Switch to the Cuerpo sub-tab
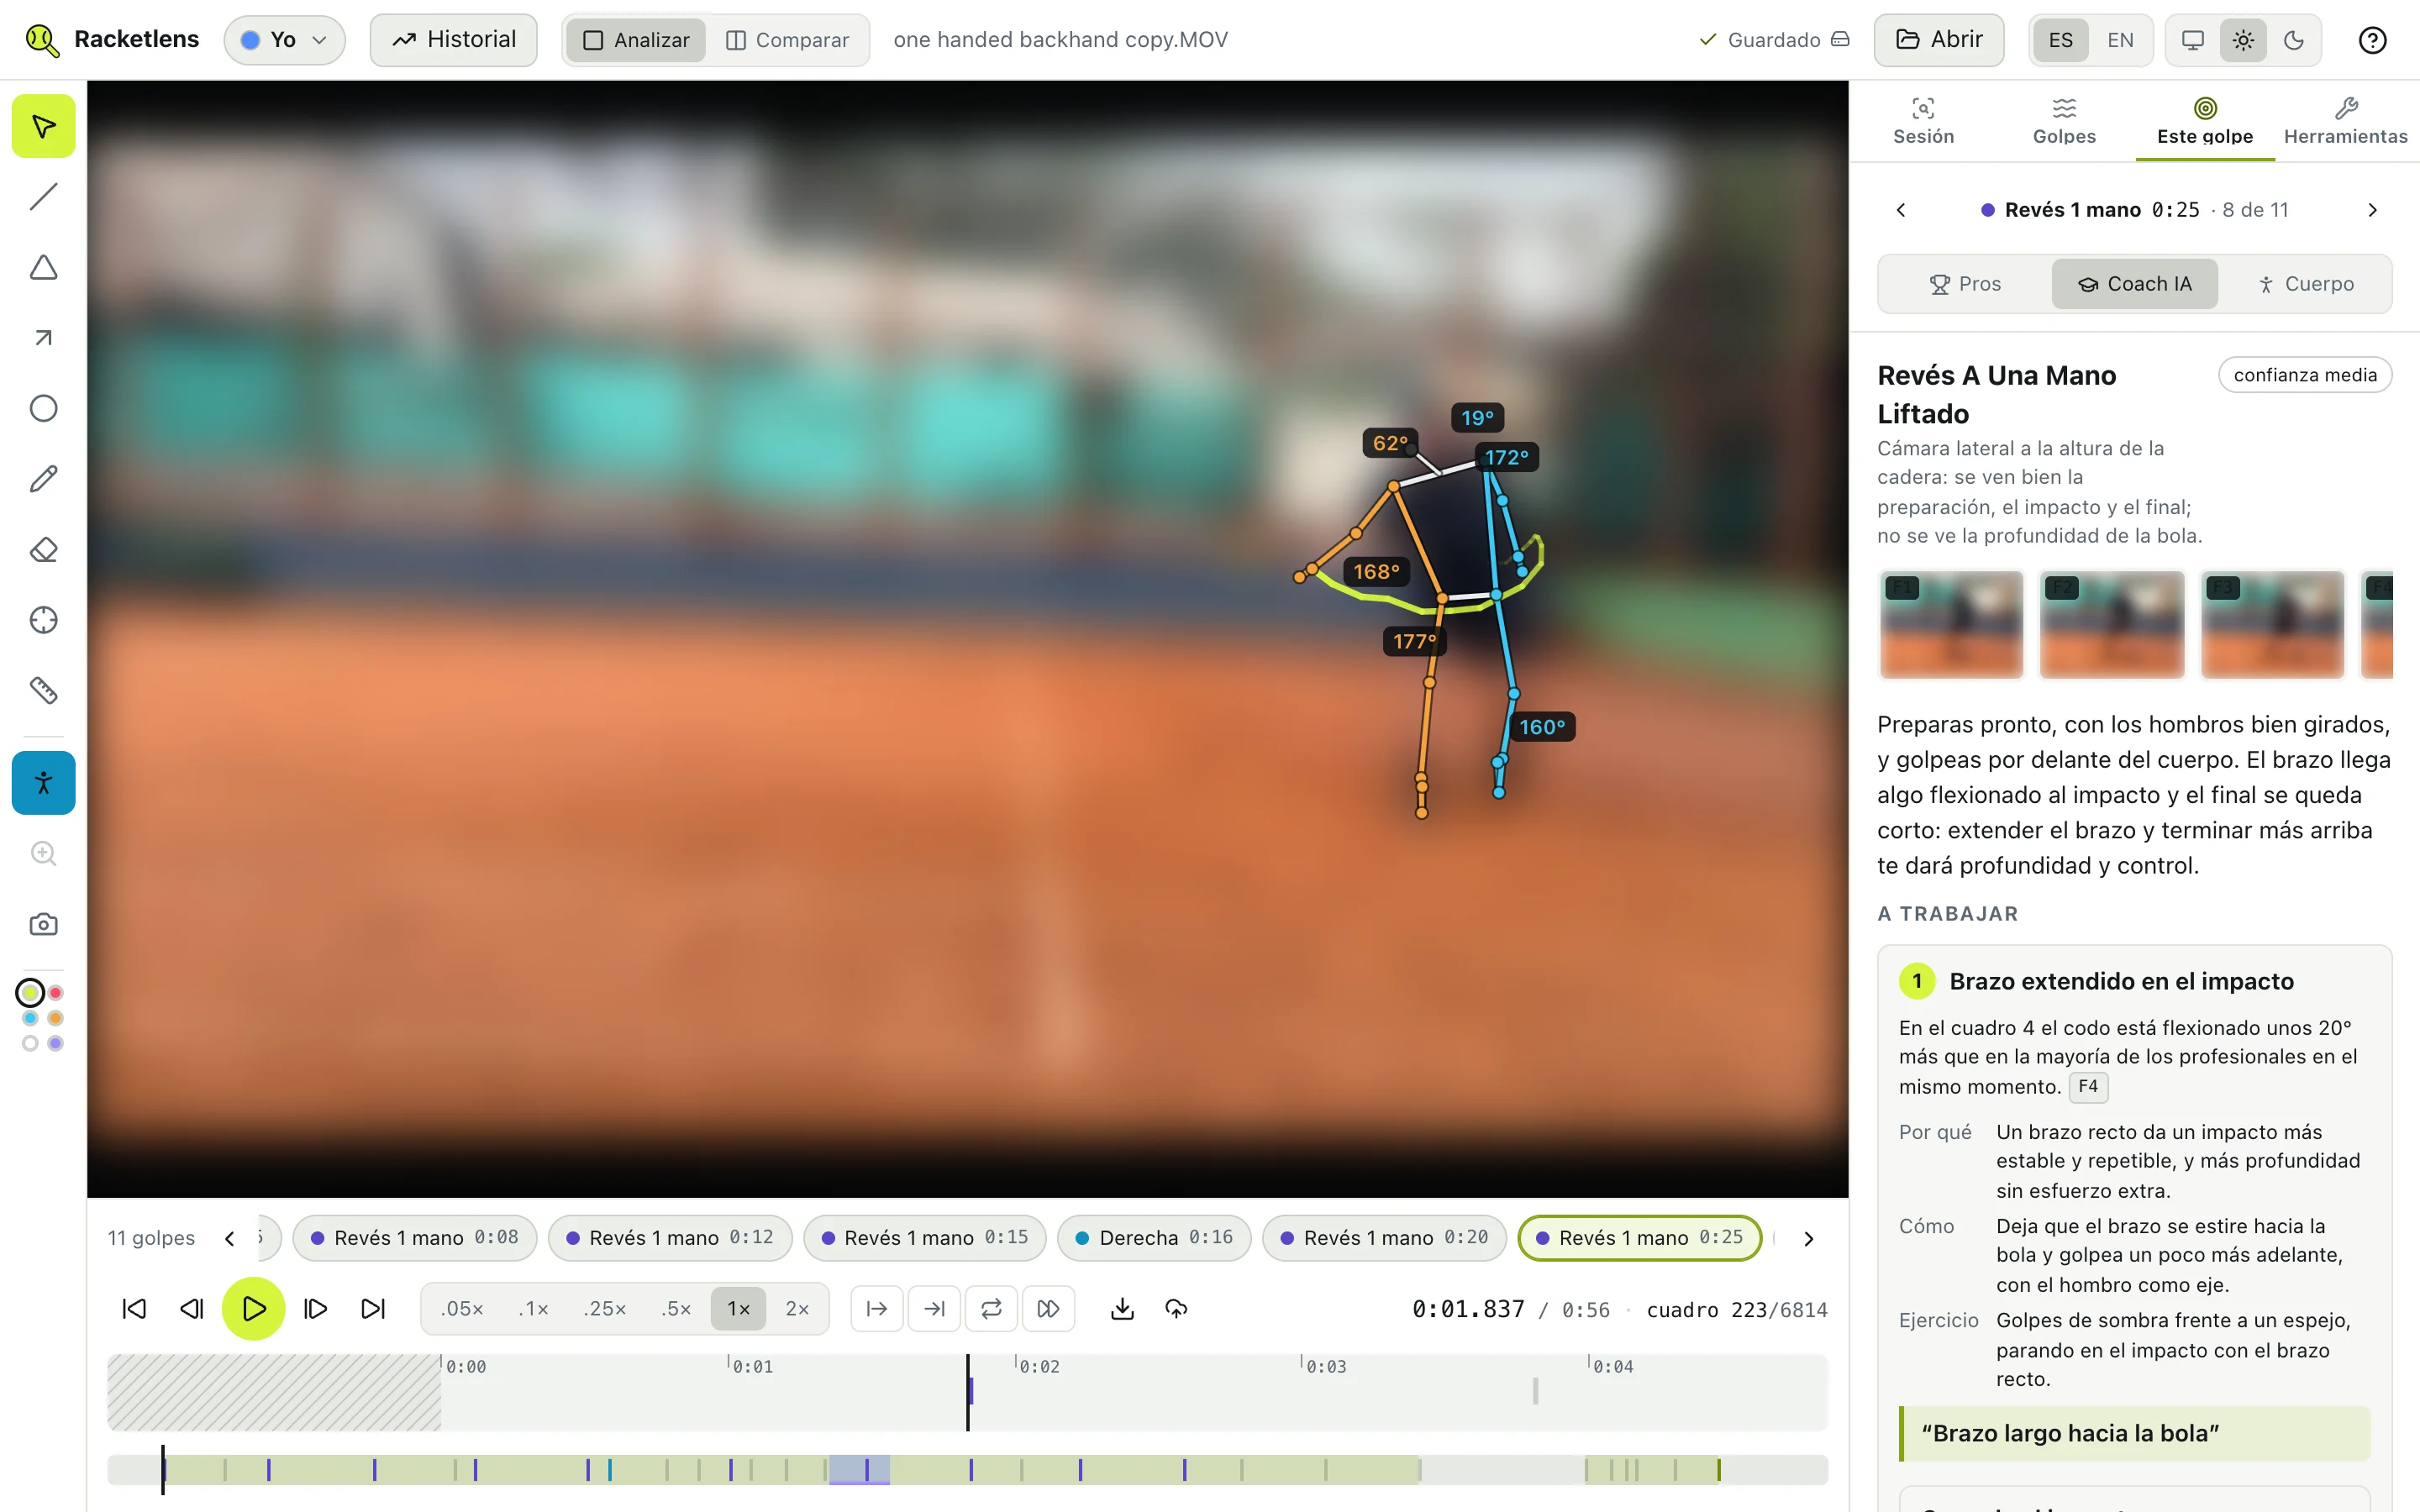Image resolution: width=2420 pixels, height=1512 pixels. coord(2306,284)
